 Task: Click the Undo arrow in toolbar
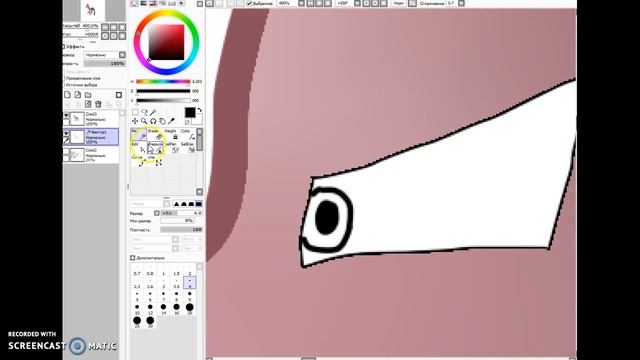pyautogui.click(x=209, y=3)
